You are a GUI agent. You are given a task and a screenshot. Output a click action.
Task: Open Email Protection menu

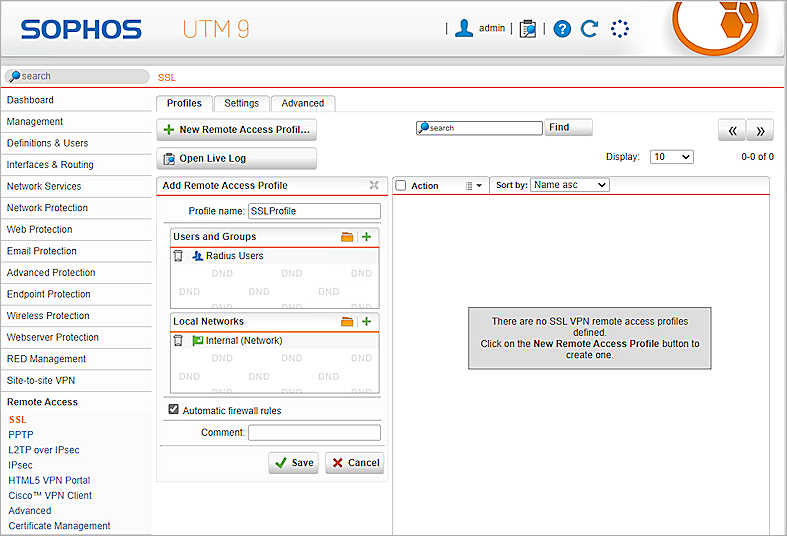(76, 251)
